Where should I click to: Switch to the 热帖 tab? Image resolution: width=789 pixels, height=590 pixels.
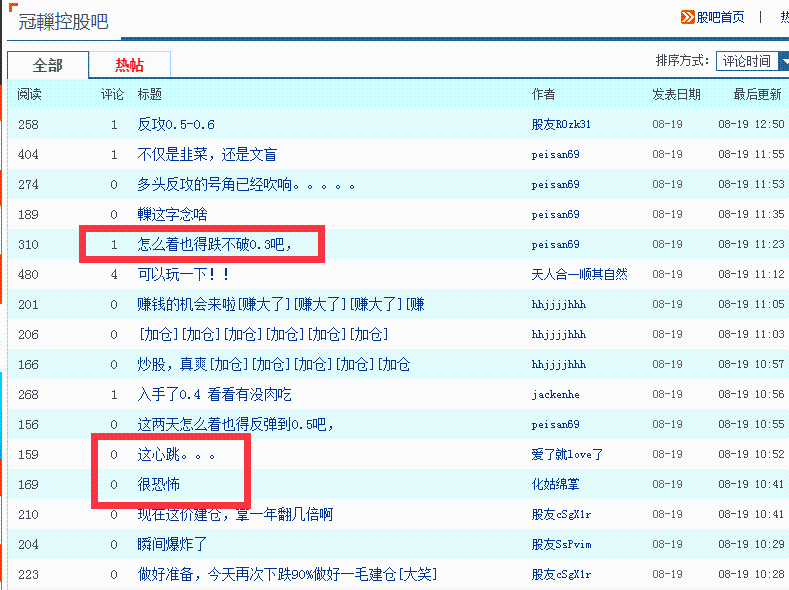[129, 65]
